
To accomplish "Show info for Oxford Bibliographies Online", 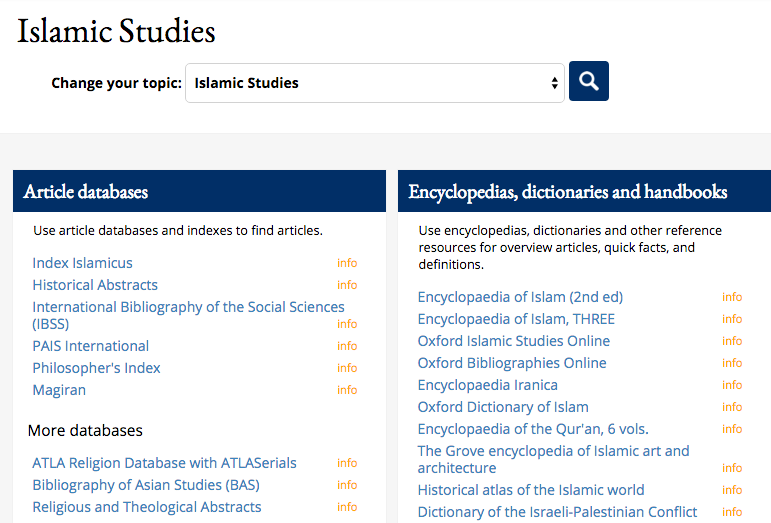I will pos(732,363).
